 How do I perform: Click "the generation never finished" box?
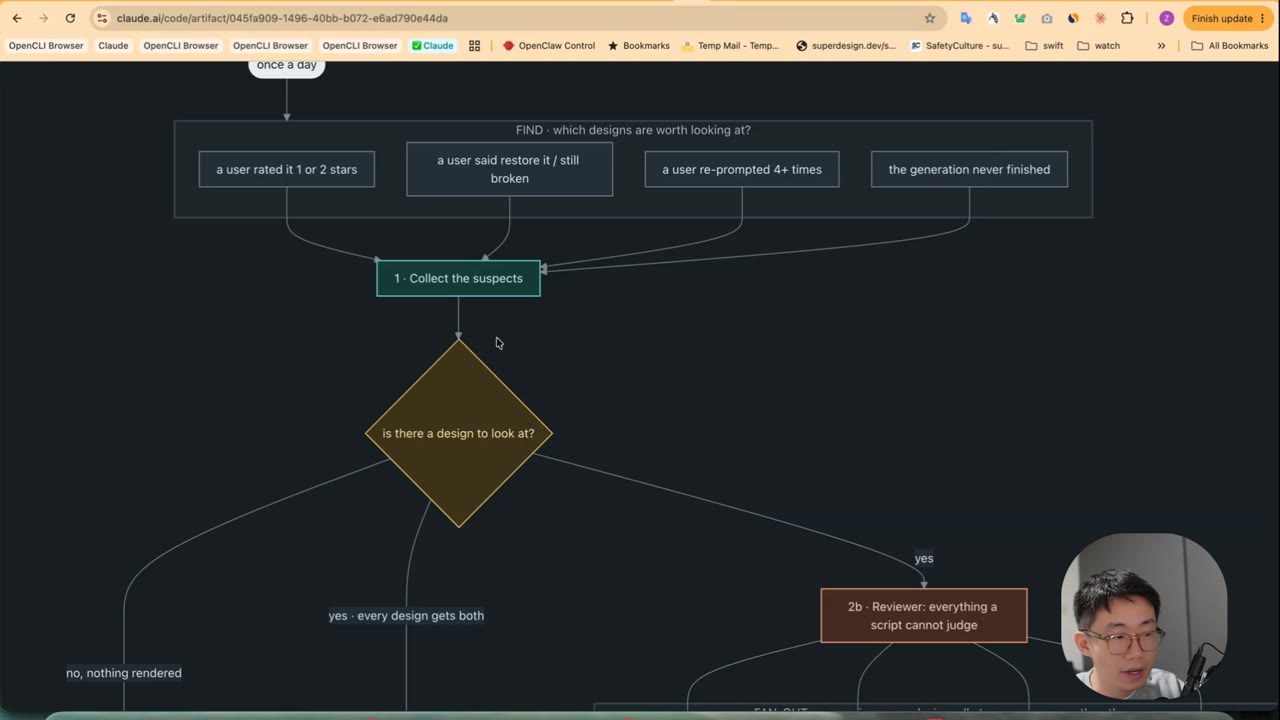(x=969, y=169)
